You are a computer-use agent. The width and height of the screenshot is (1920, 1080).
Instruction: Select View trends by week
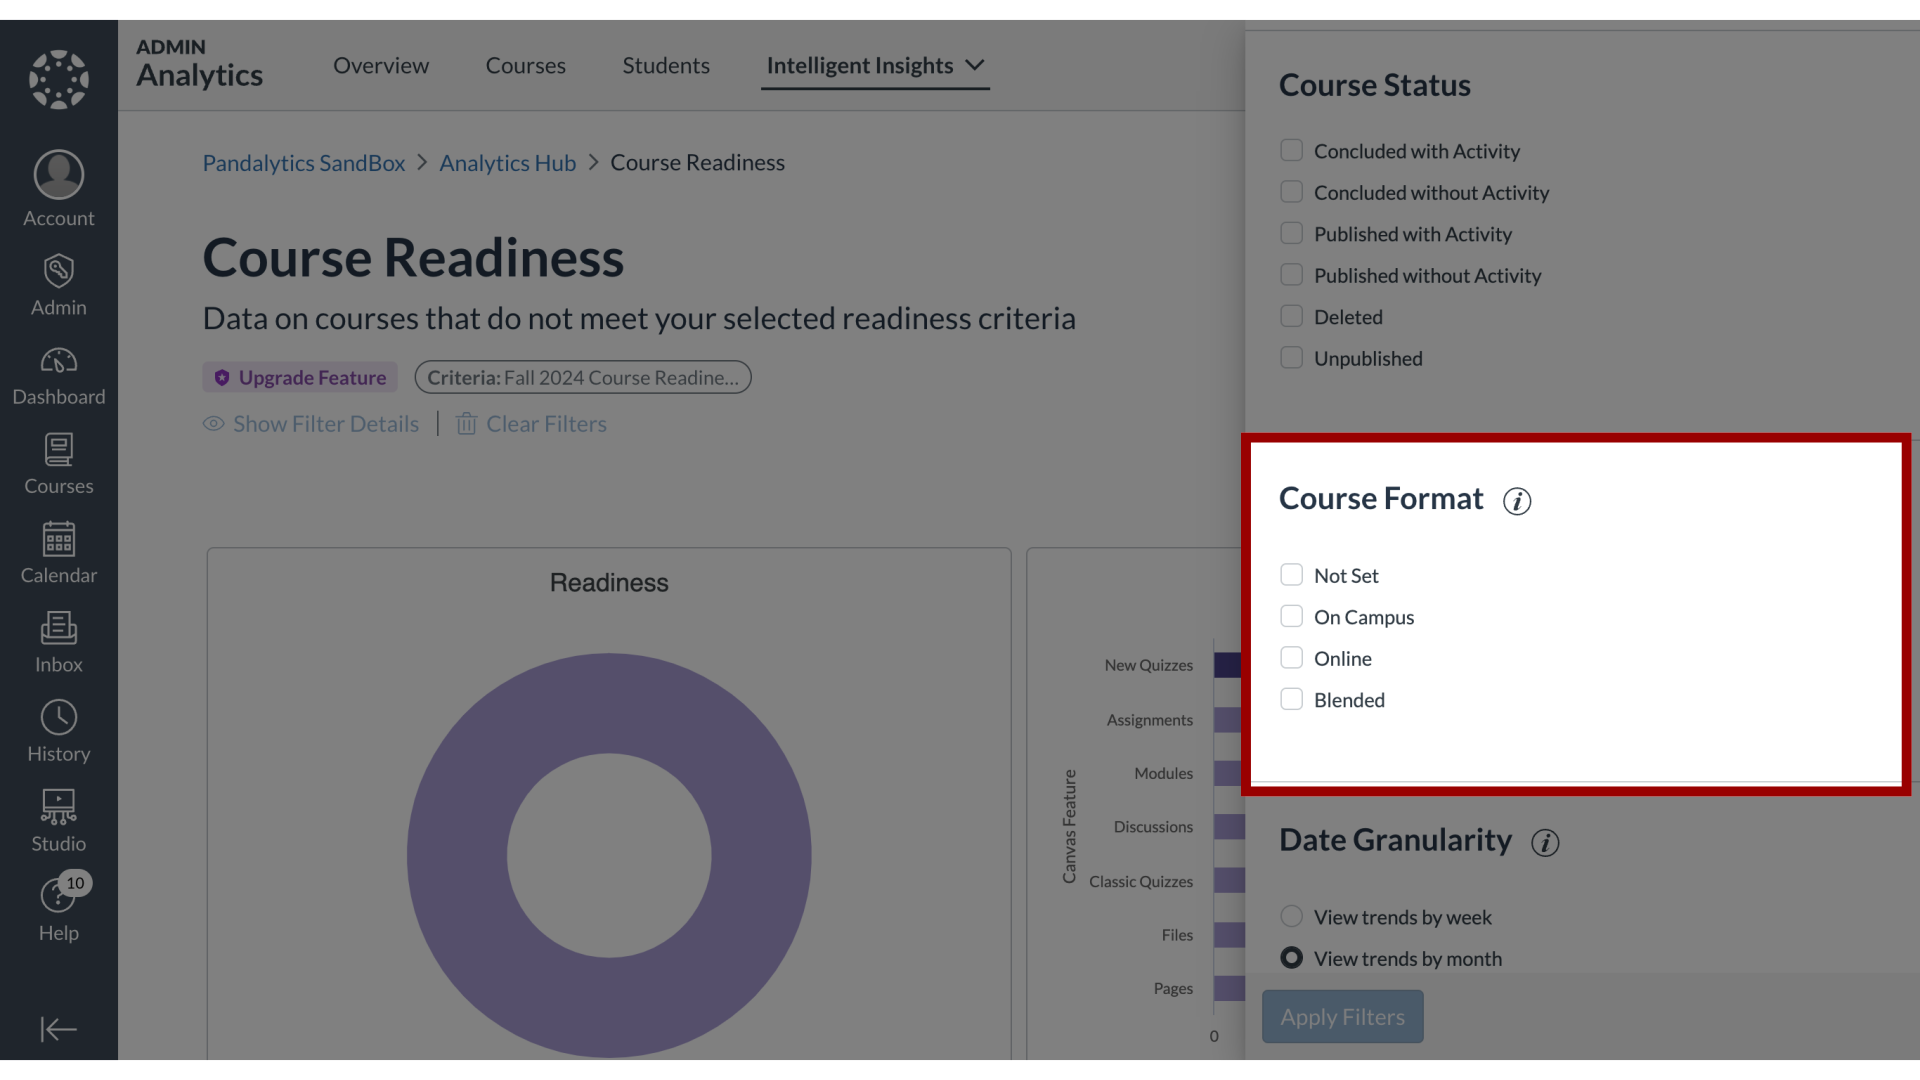(x=1291, y=916)
